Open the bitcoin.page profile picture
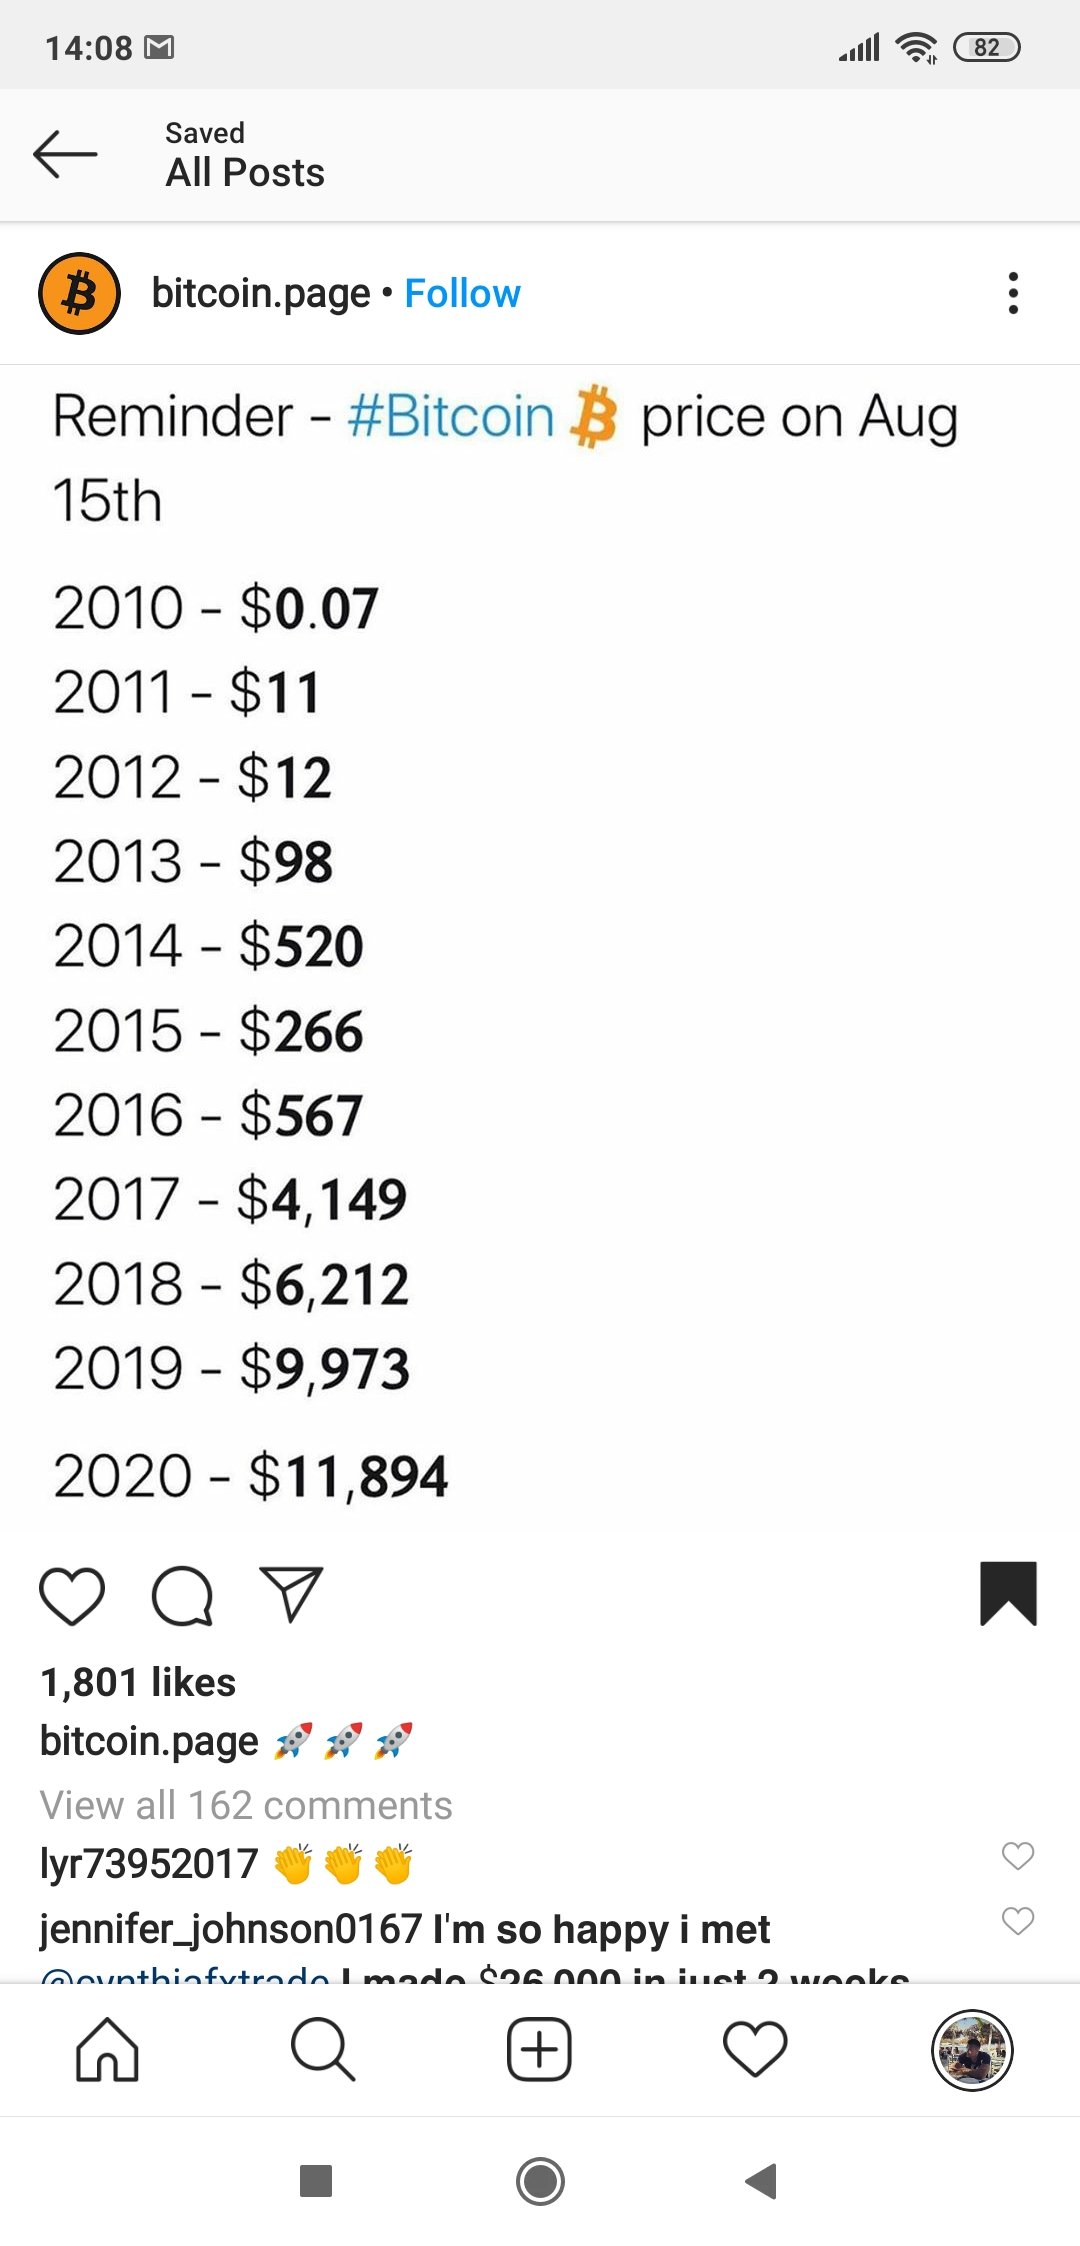 pos(79,293)
